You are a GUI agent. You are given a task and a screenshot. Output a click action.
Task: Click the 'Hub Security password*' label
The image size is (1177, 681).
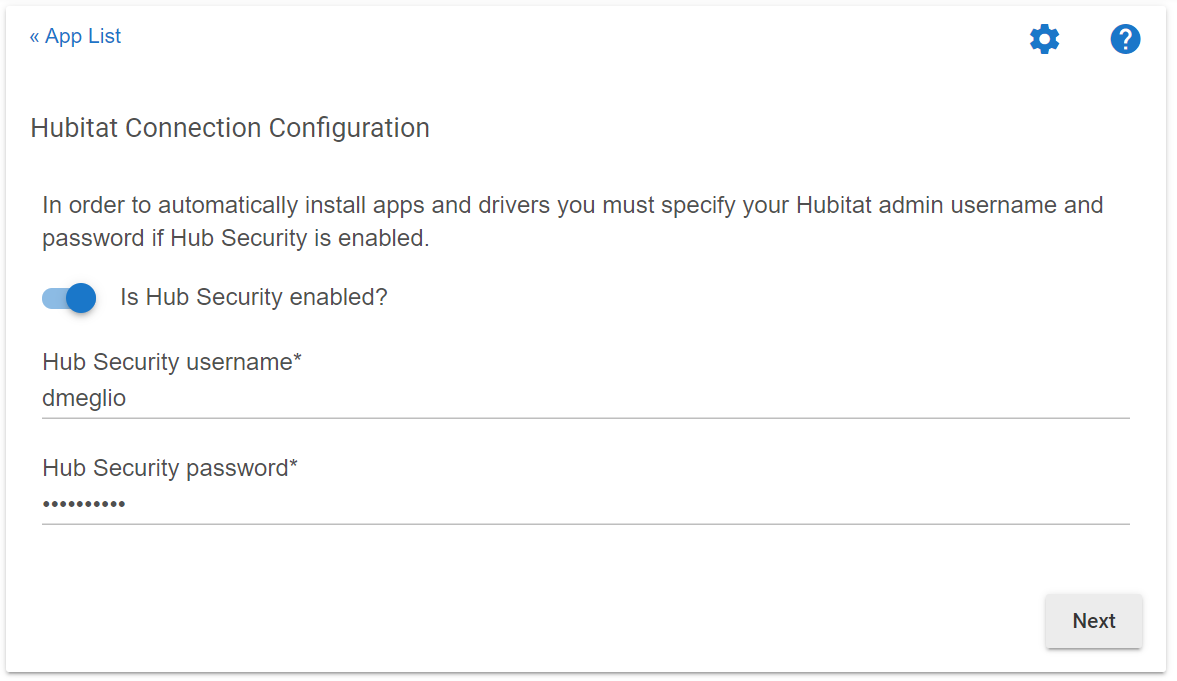[170, 468]
